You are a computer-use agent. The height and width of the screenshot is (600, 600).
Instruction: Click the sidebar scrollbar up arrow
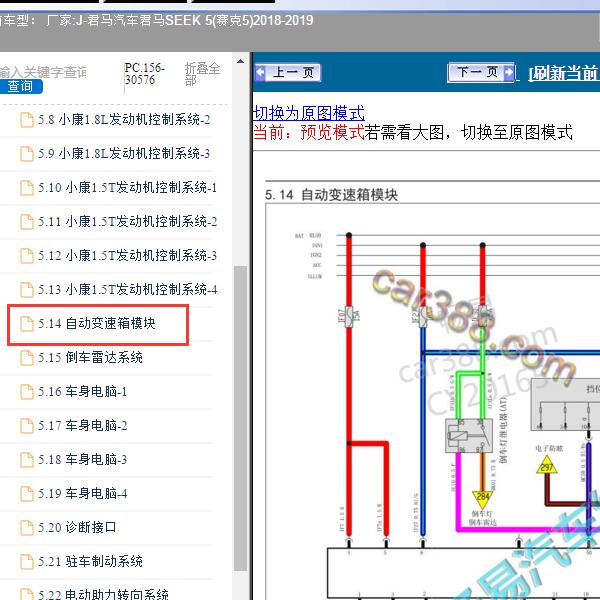(240, 61)
